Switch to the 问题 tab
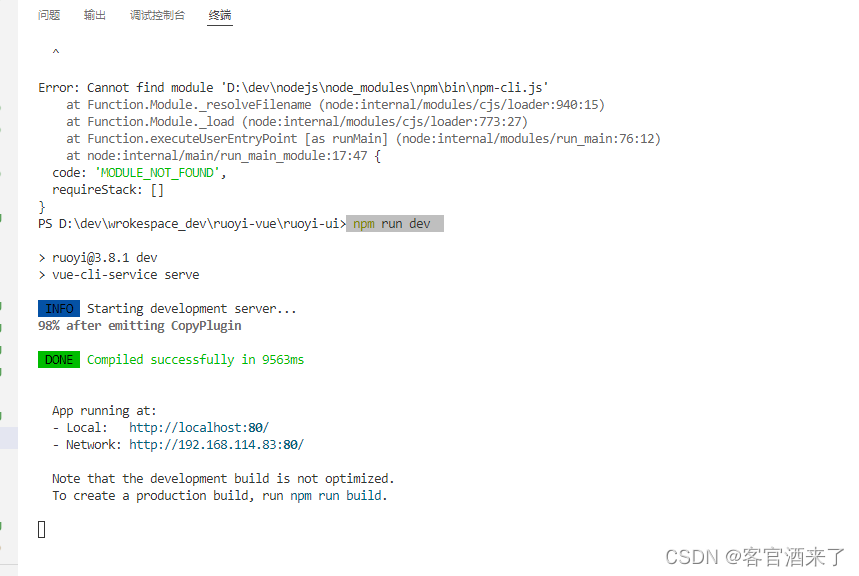This screenshot has height=576, width=859. click(x=49, y=15)
